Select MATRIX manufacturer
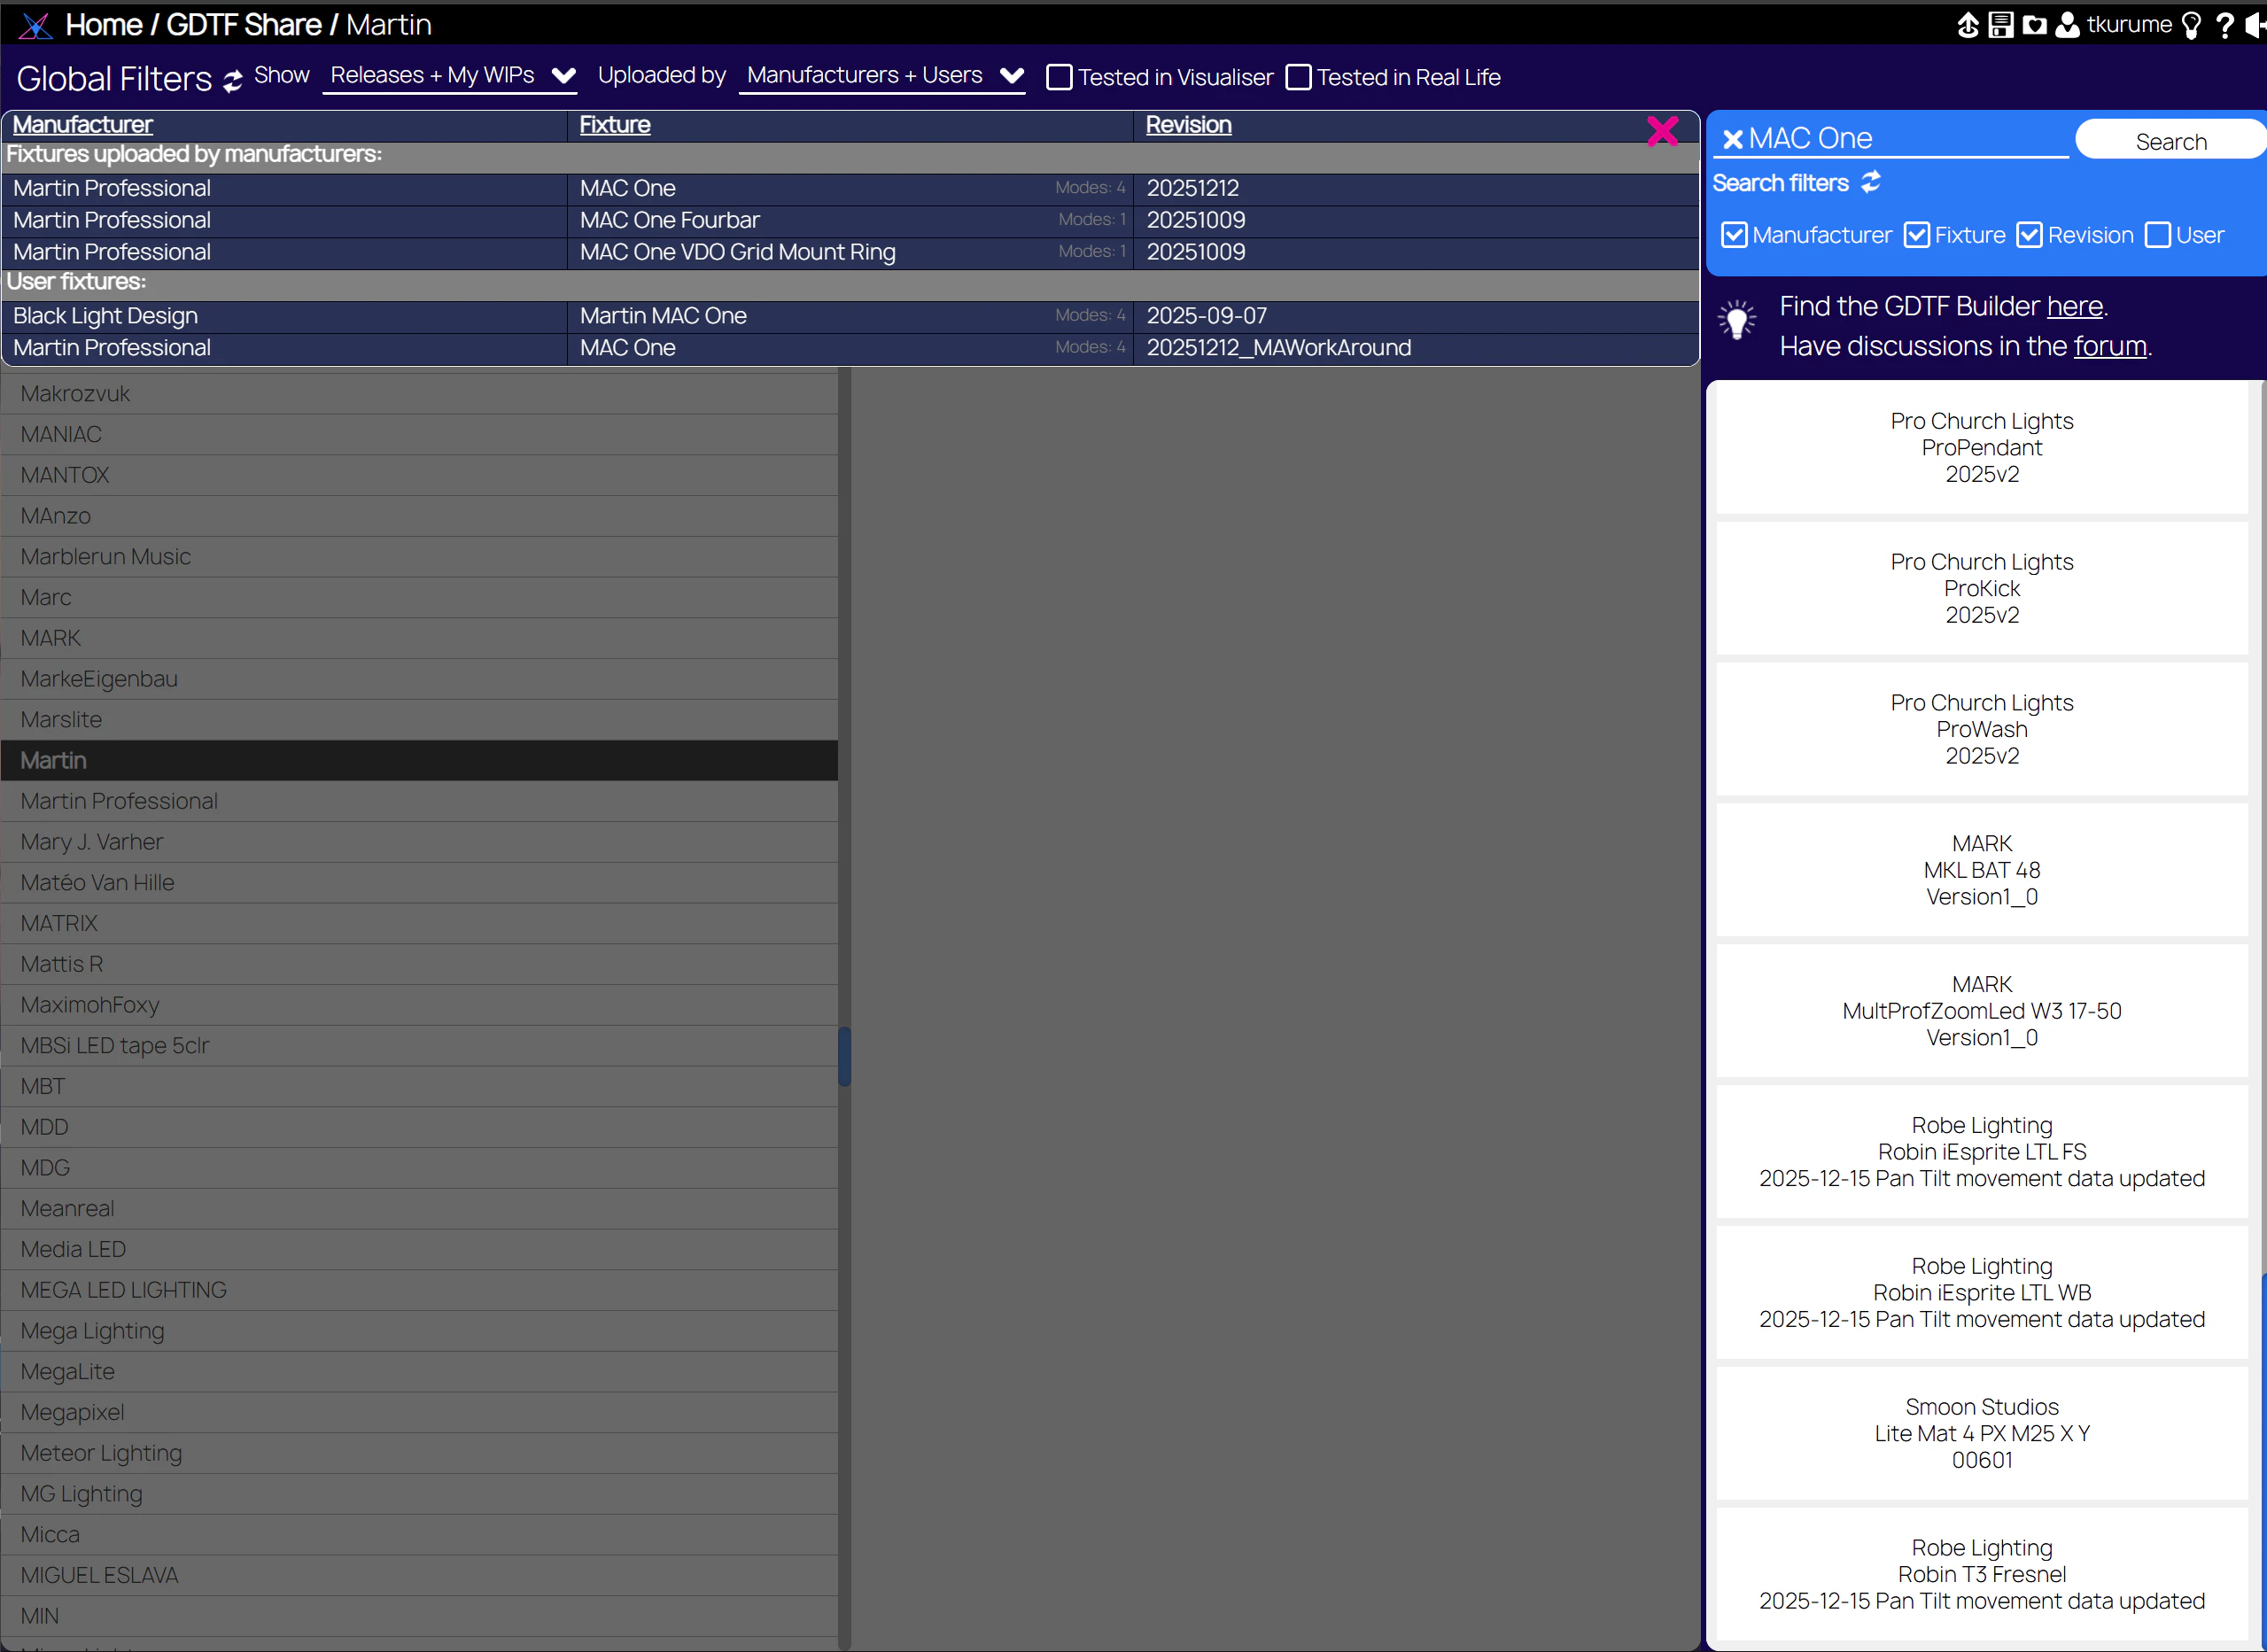 click(x=419, y=923)
